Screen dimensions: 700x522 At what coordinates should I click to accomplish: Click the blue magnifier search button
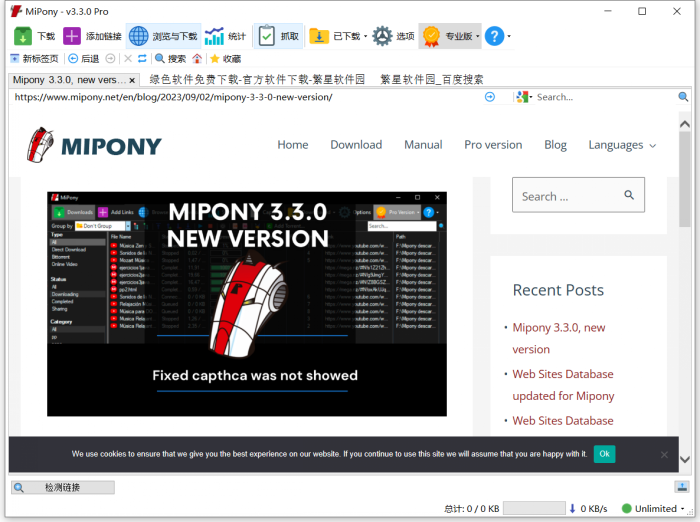click(x=683, y=96)
